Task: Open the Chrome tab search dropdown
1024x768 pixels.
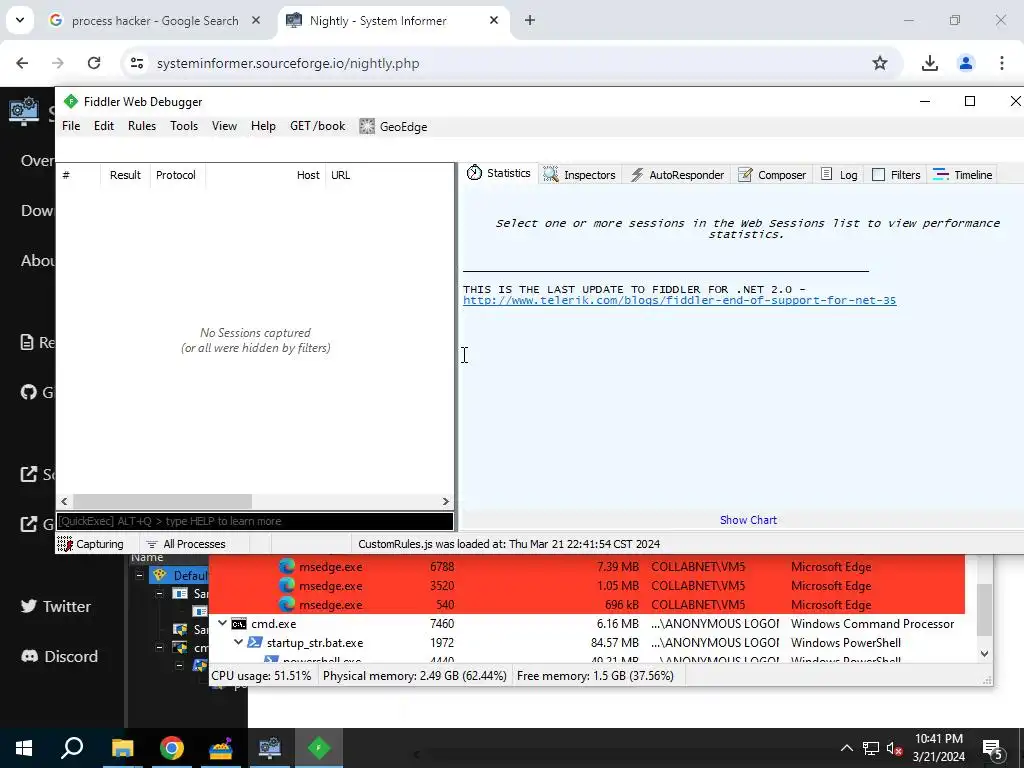Action: 20,20
